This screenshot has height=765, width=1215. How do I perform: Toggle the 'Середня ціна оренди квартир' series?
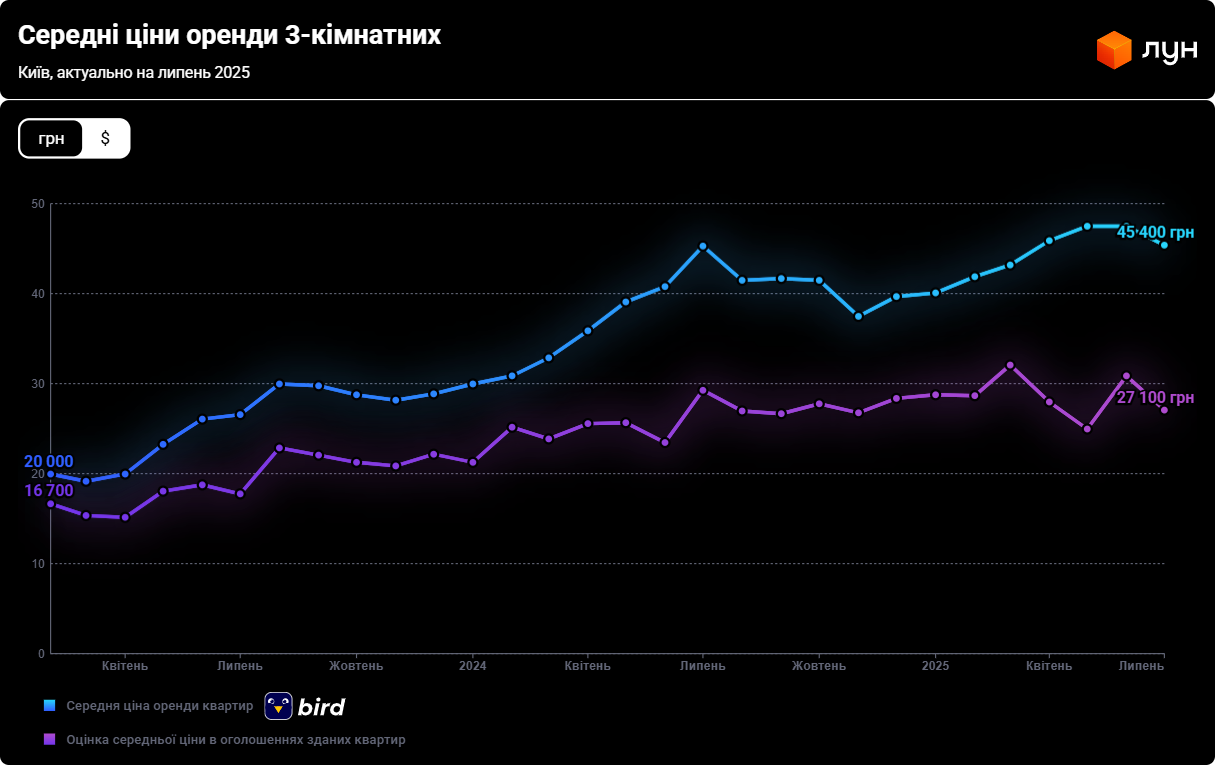click(x=160, y=706)
